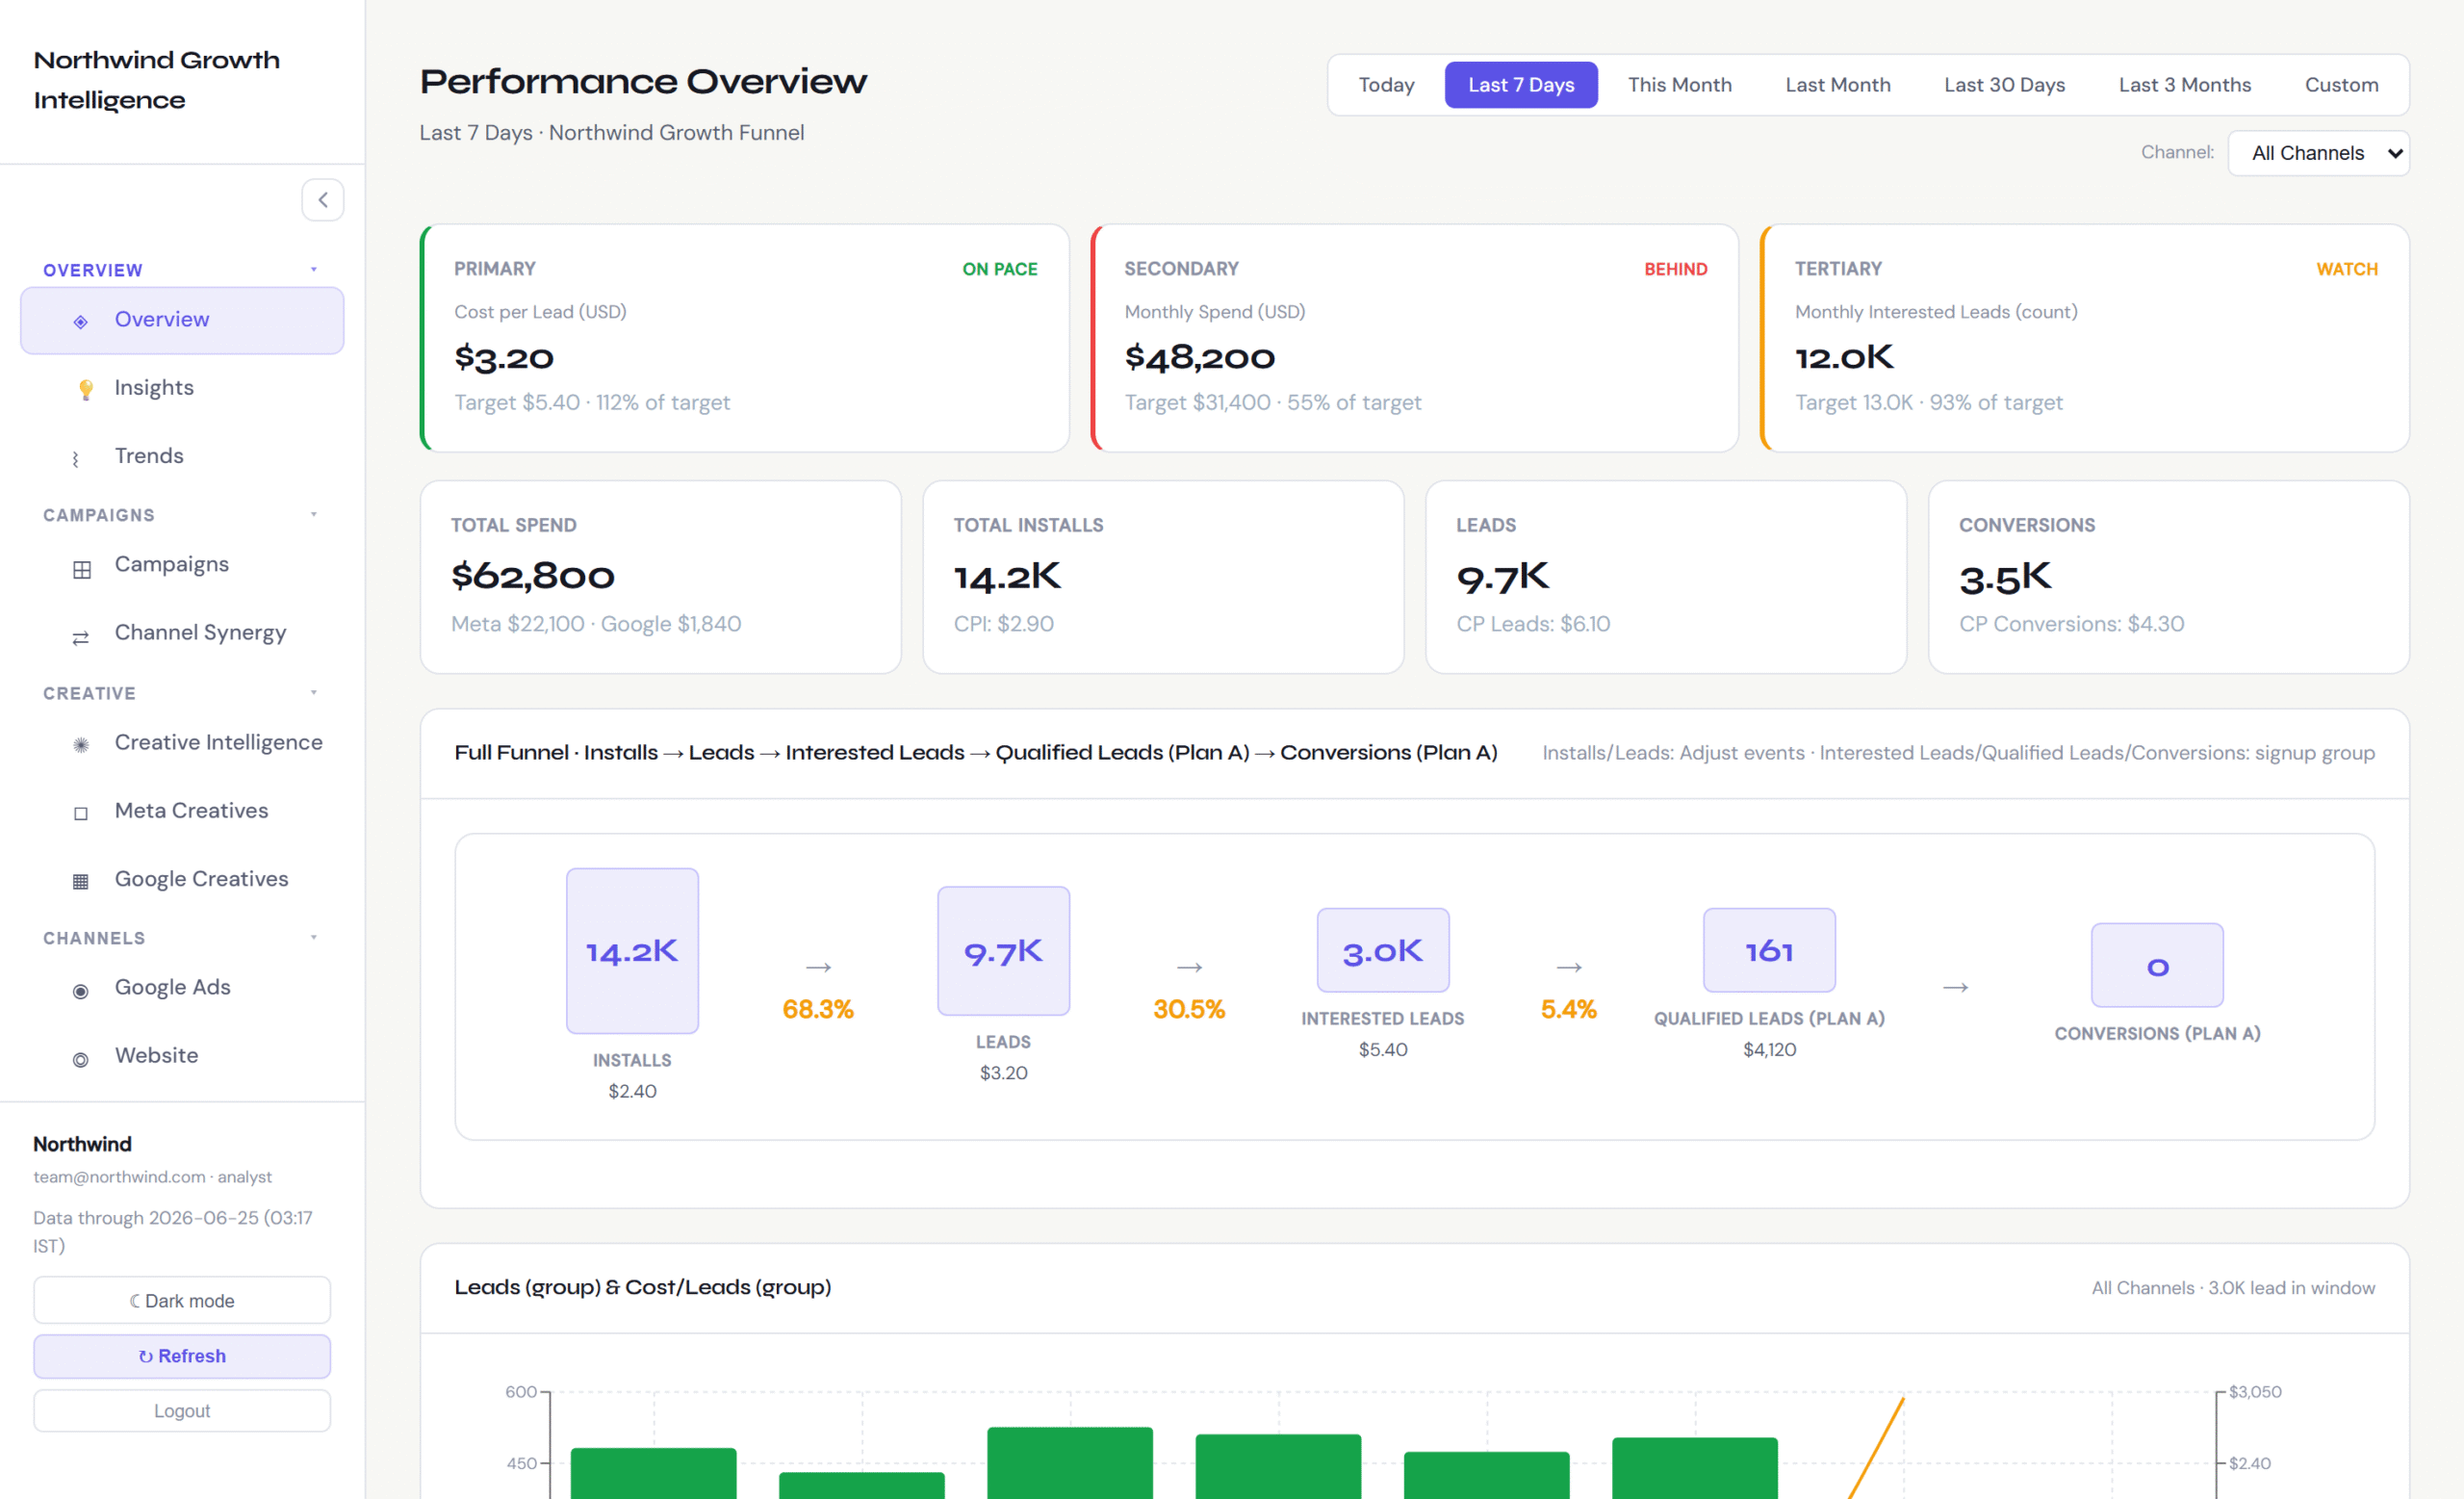Image resolution: width=2464 pixels, height=1499 pixels.
Task: Click the Overview diamond icon in sidebar
Action: 81,321
